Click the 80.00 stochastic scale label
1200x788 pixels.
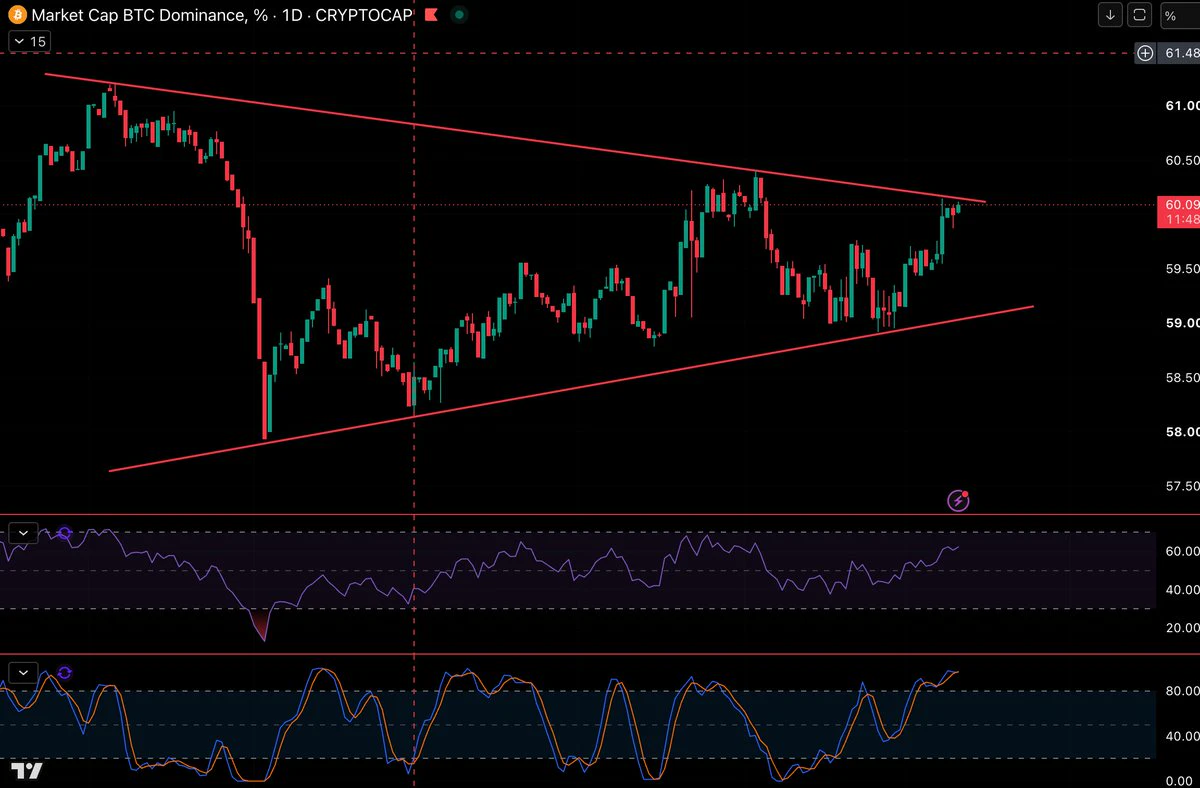pyautogui.click(x=1182, y=691)
